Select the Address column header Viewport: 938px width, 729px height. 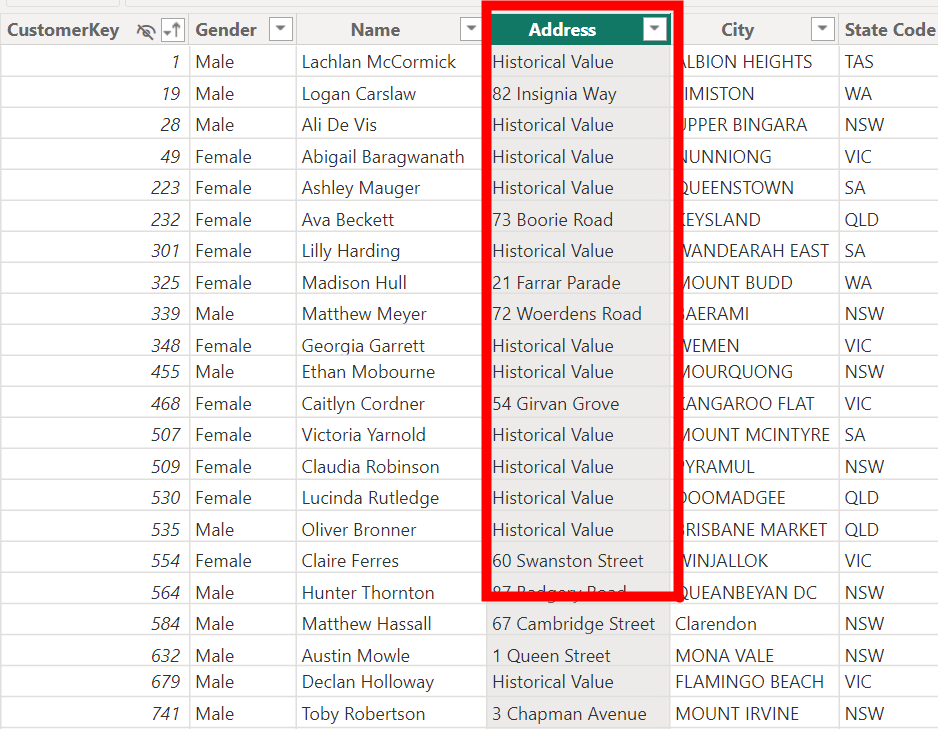[562, 30]
